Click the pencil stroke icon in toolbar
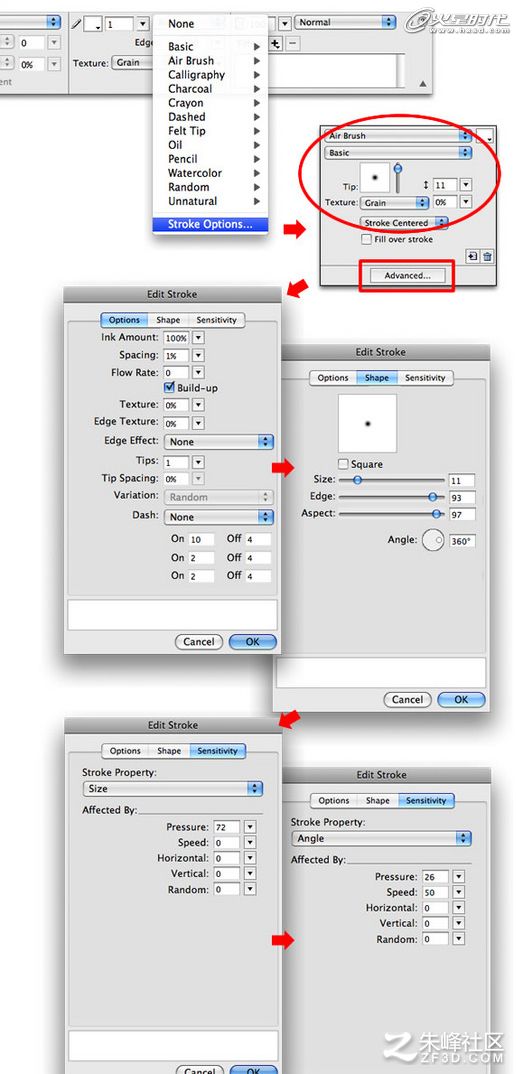This screenshot has width=516, height=1074. (x=76, y=23)
